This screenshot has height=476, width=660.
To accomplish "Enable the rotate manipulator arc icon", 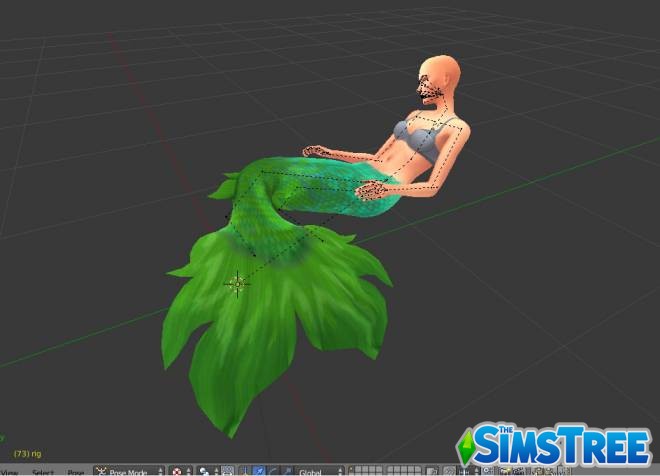I will pyautogui.click(x=271, y=471).
